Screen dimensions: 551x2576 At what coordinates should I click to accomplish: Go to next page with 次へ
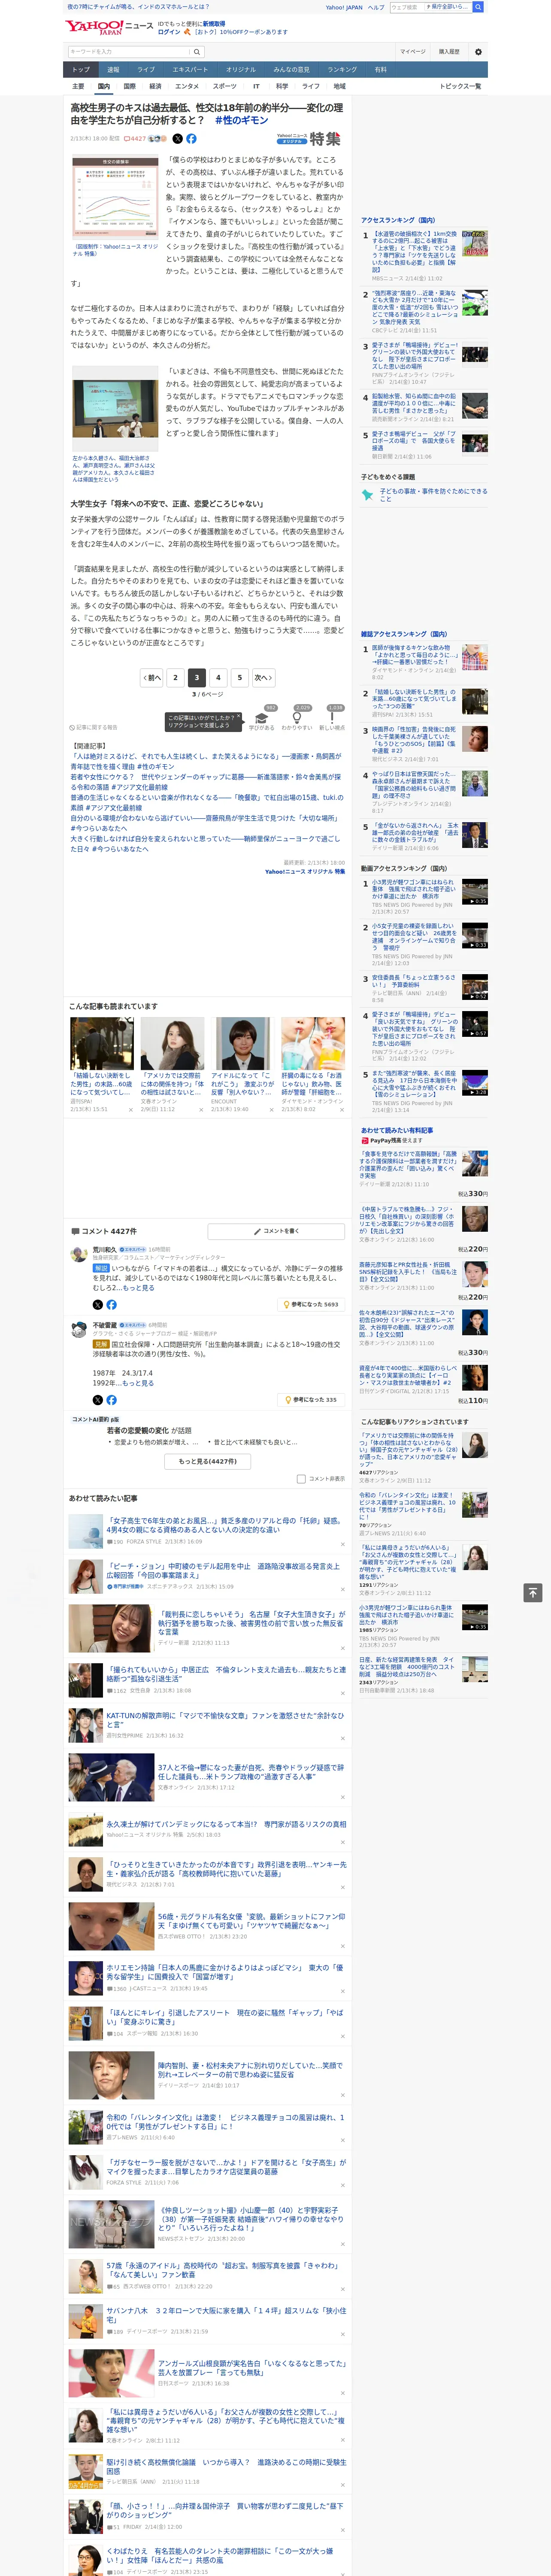pyautogui.click(x=263, y=677)
